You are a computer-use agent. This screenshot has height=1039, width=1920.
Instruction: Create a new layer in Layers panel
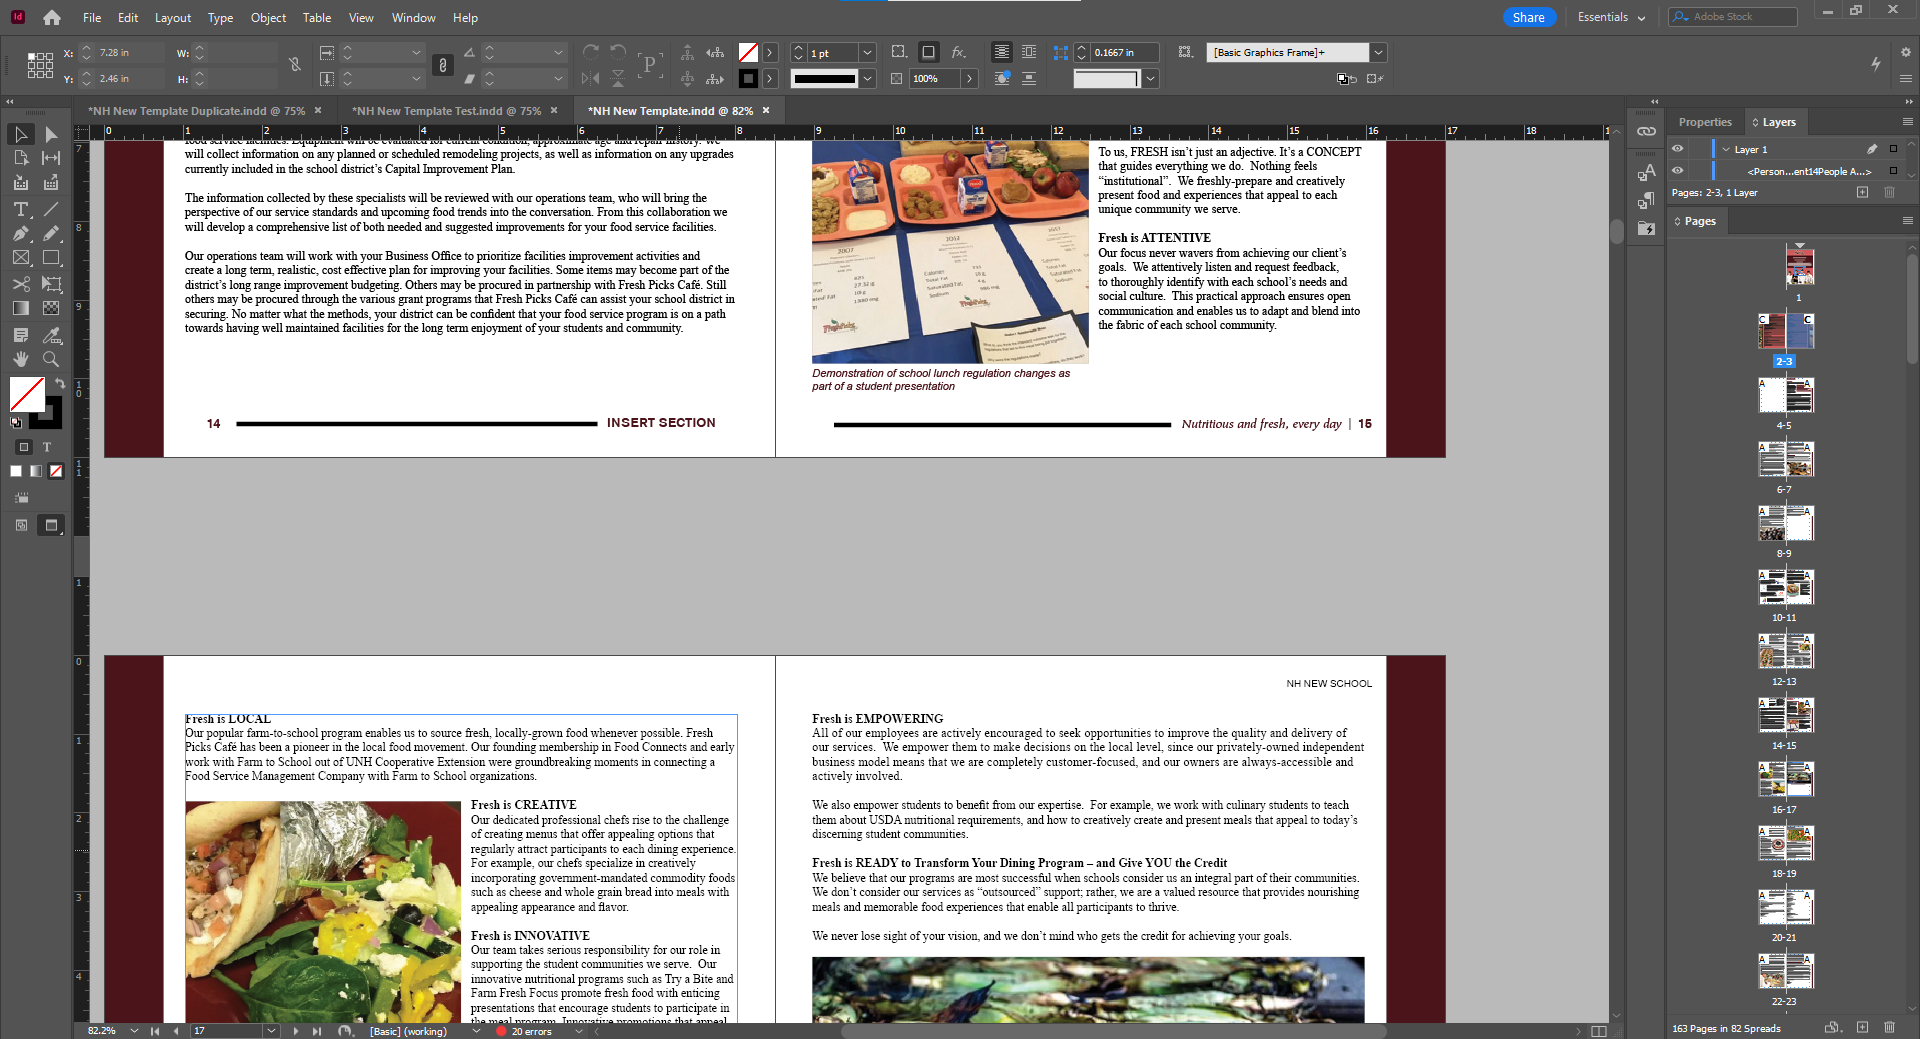[1862, 192]
